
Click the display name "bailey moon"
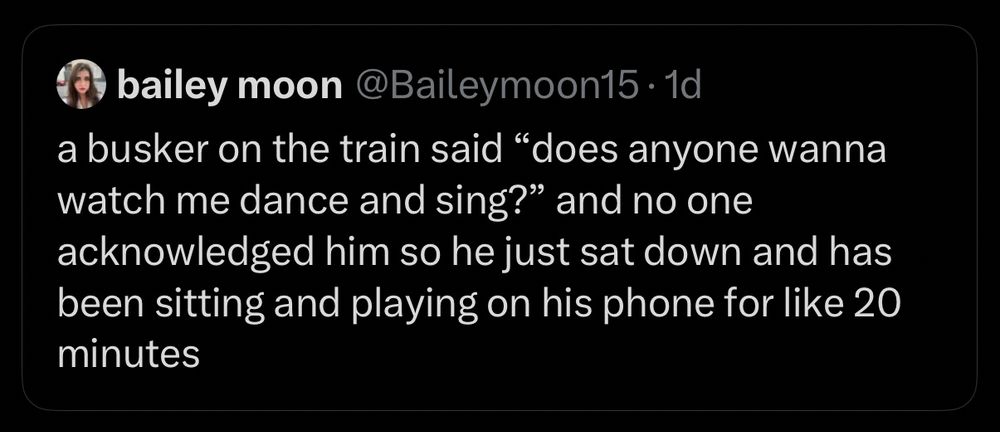230,86
